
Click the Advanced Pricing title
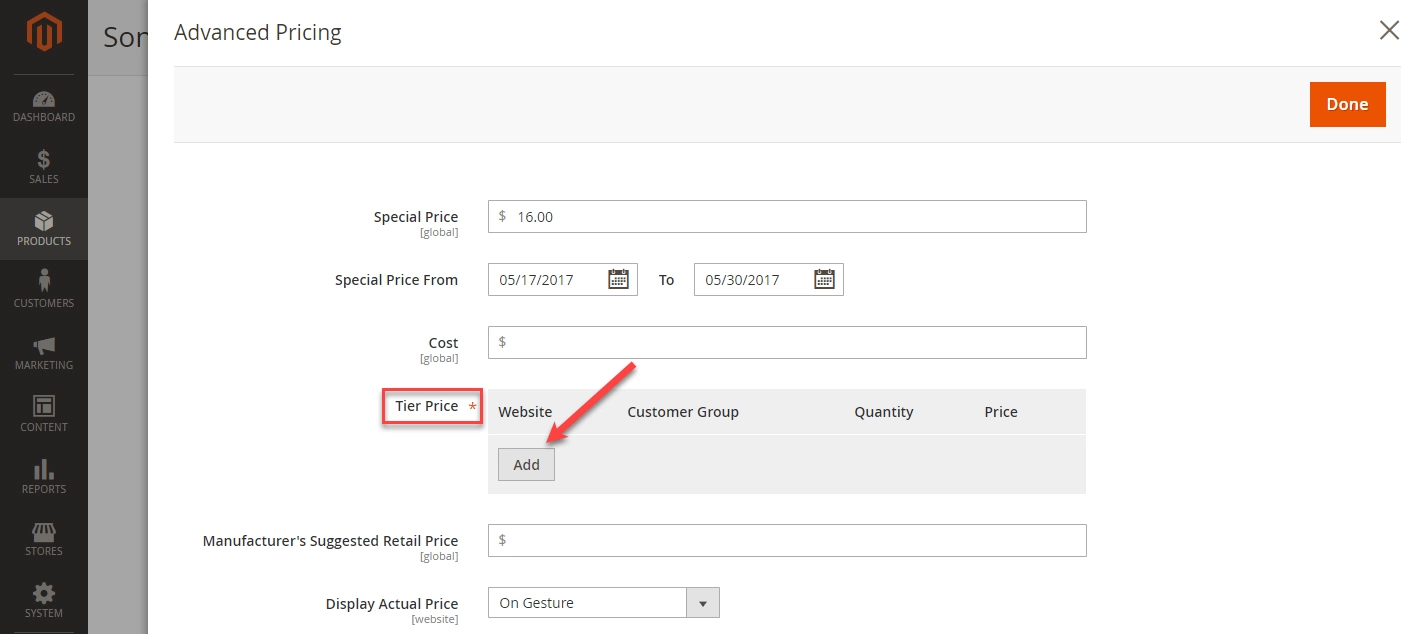click(x=258, y=33)
